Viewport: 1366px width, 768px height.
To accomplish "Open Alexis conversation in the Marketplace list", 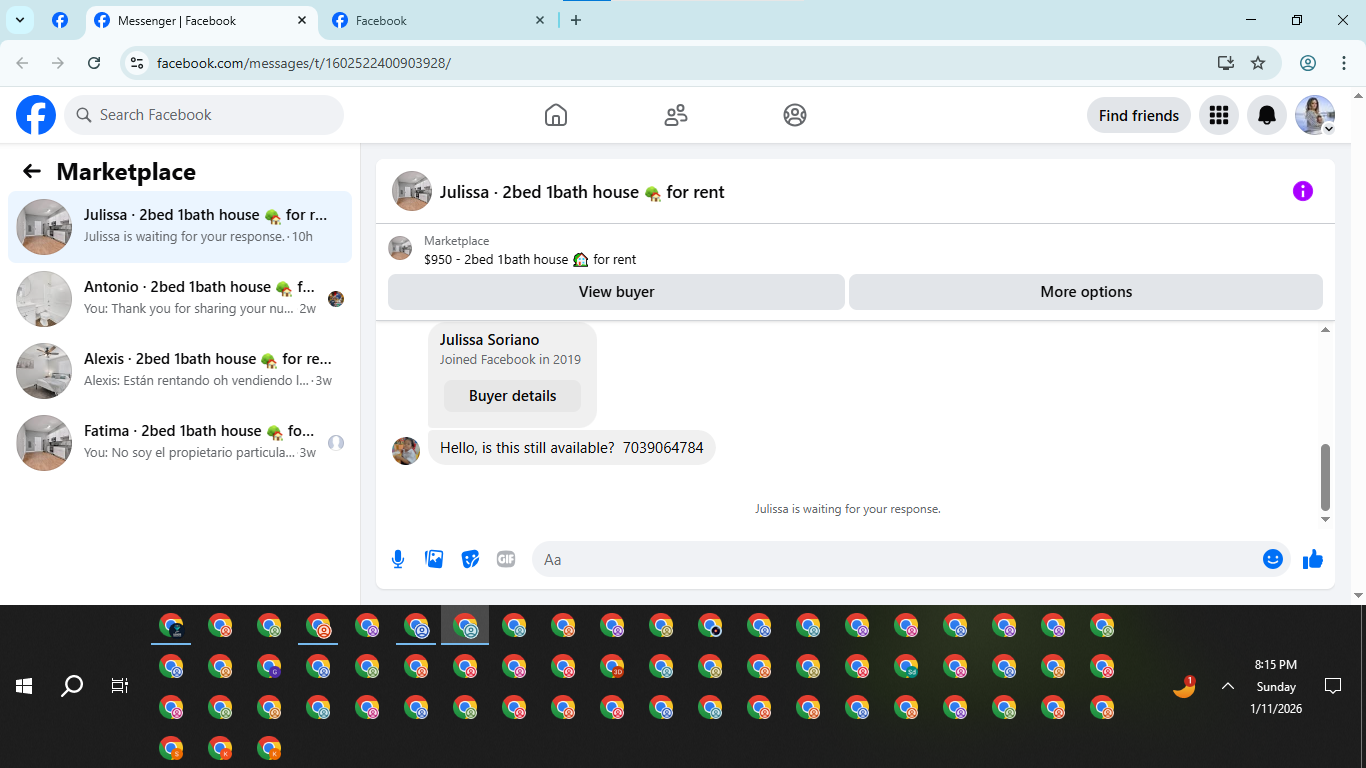I will (x=180, y=371).
